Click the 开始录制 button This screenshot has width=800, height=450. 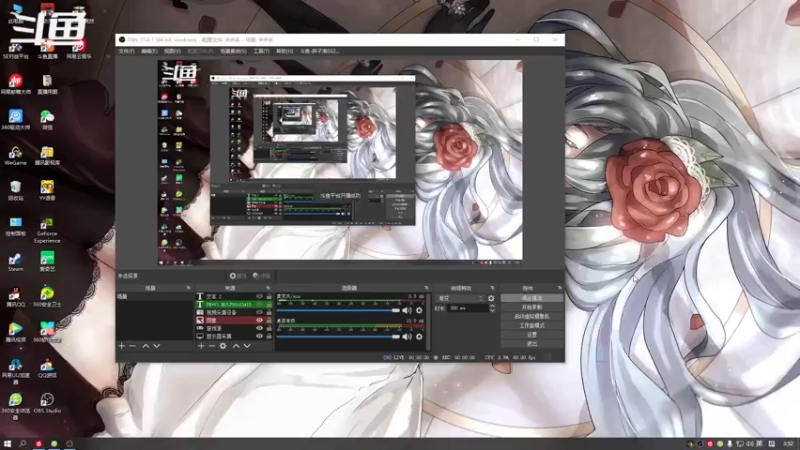point(532,307)
